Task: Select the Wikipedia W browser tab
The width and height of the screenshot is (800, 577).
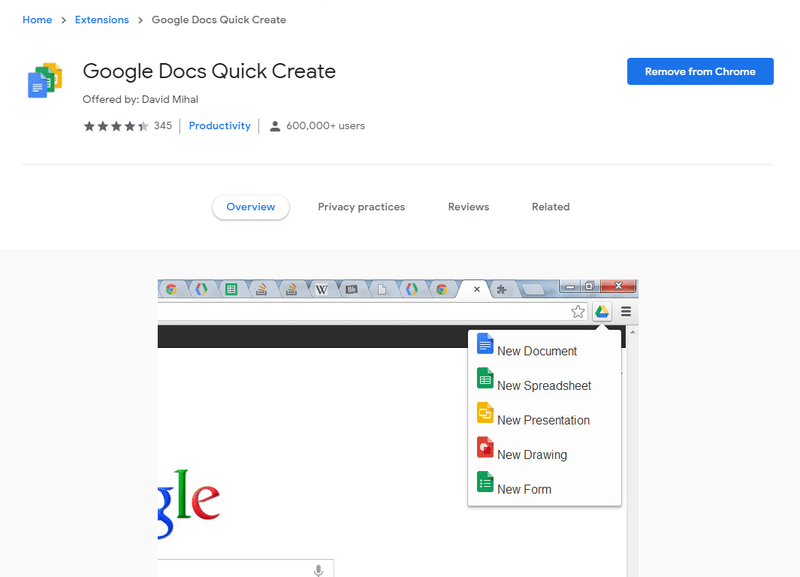Action: click(321, 289)
